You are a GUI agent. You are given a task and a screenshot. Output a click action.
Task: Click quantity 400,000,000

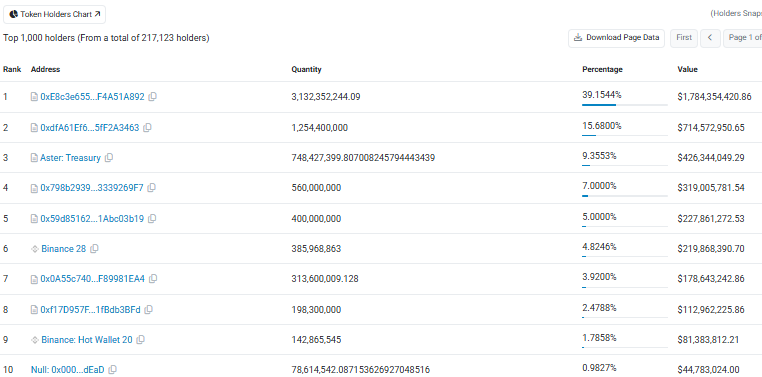[316, 219]
